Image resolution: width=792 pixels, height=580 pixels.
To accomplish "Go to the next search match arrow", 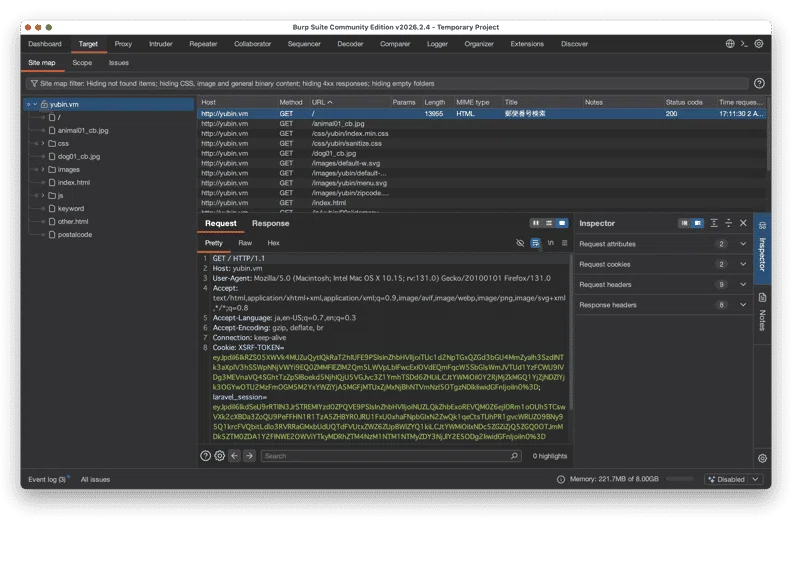I will (x=249, y=456).
